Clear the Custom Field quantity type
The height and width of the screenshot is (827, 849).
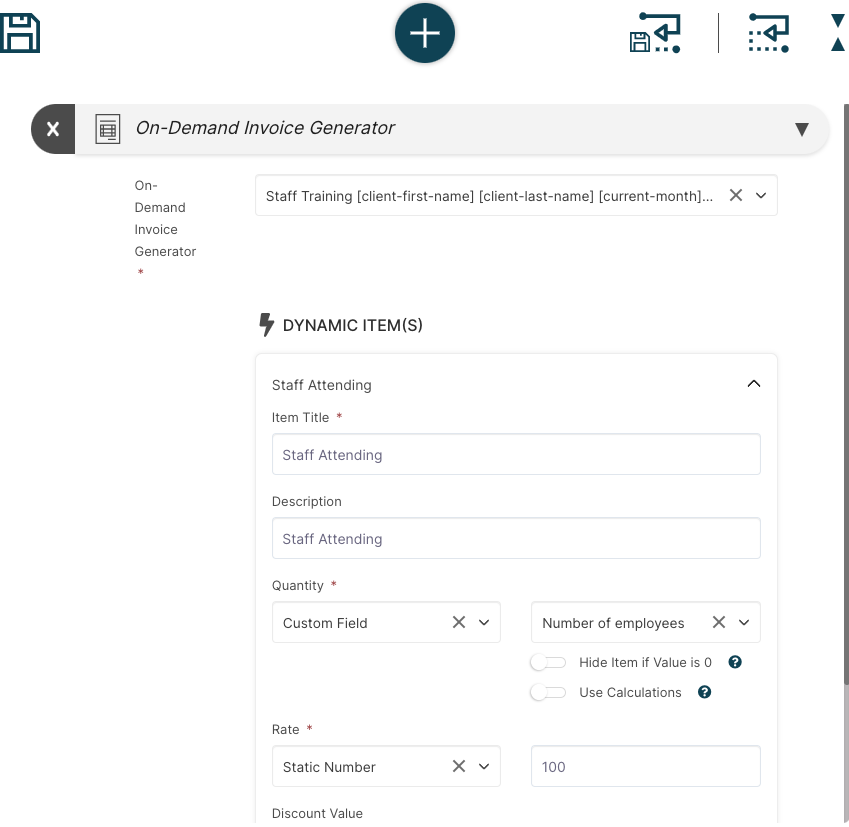coord(459,622)
